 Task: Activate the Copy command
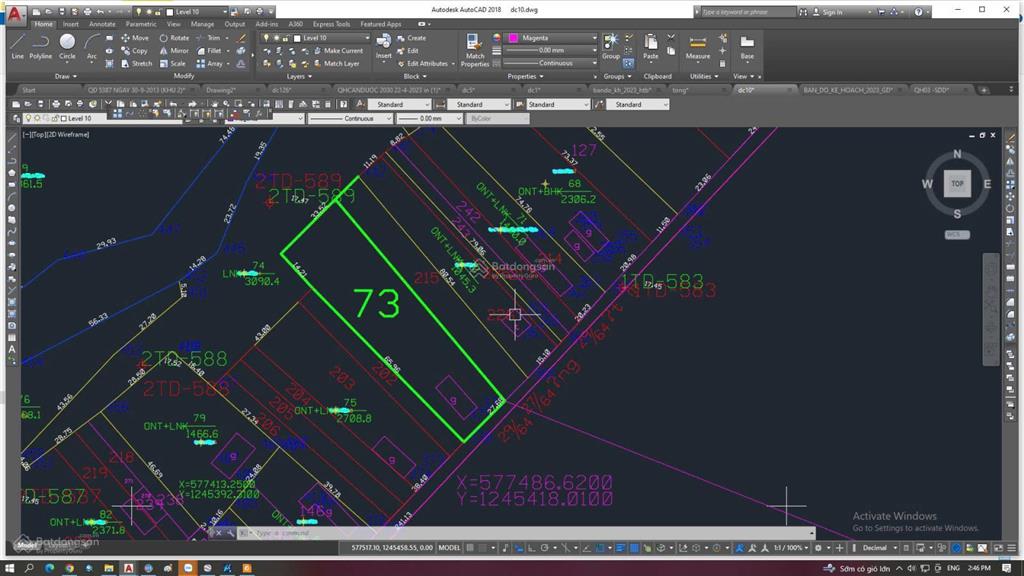[x=135, y=50]
